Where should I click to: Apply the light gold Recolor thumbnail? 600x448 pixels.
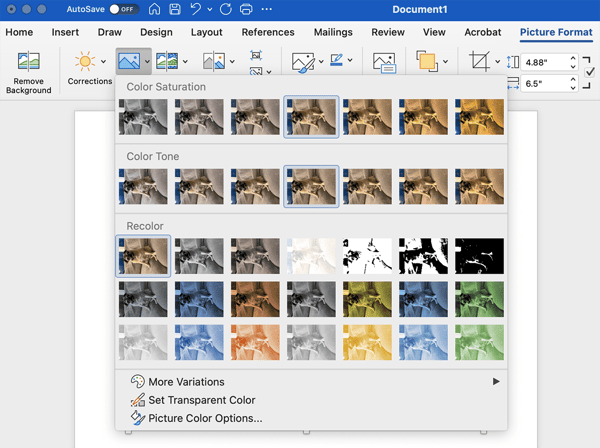click(x=367, y=342)
